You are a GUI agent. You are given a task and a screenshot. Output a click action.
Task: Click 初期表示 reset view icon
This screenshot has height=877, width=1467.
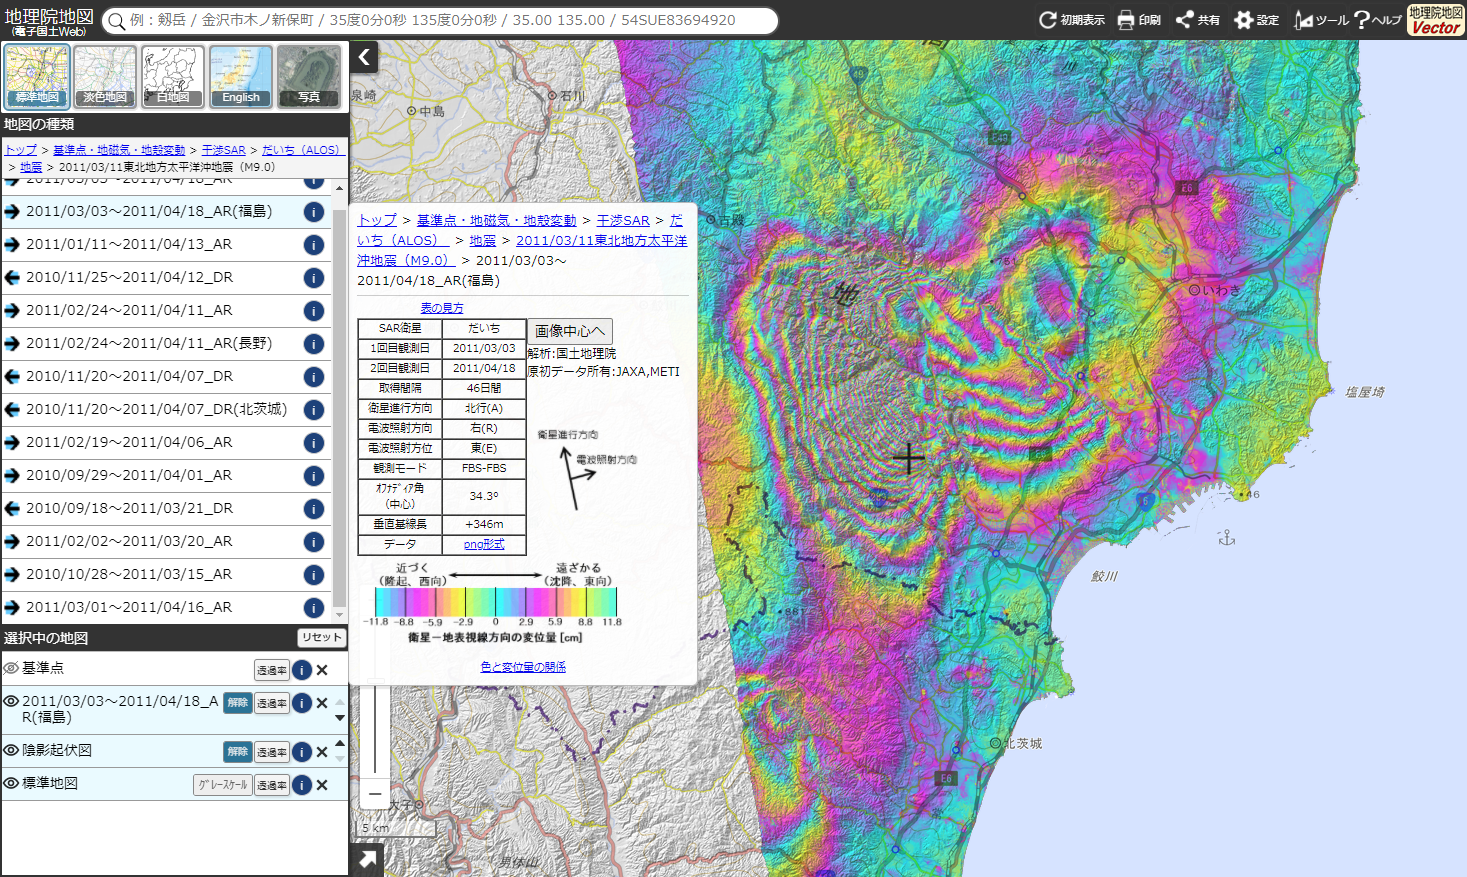tap(1071, 20)
